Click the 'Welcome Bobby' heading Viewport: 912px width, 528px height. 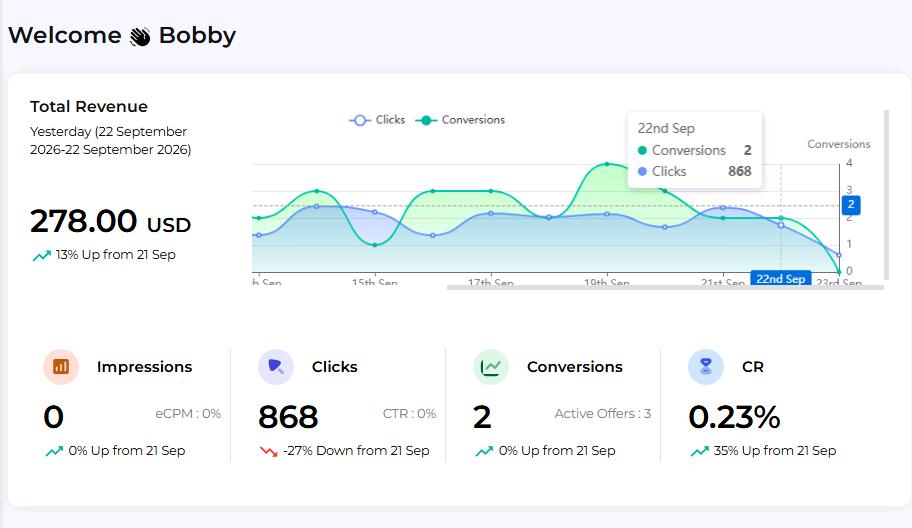(x=122, y=35)
